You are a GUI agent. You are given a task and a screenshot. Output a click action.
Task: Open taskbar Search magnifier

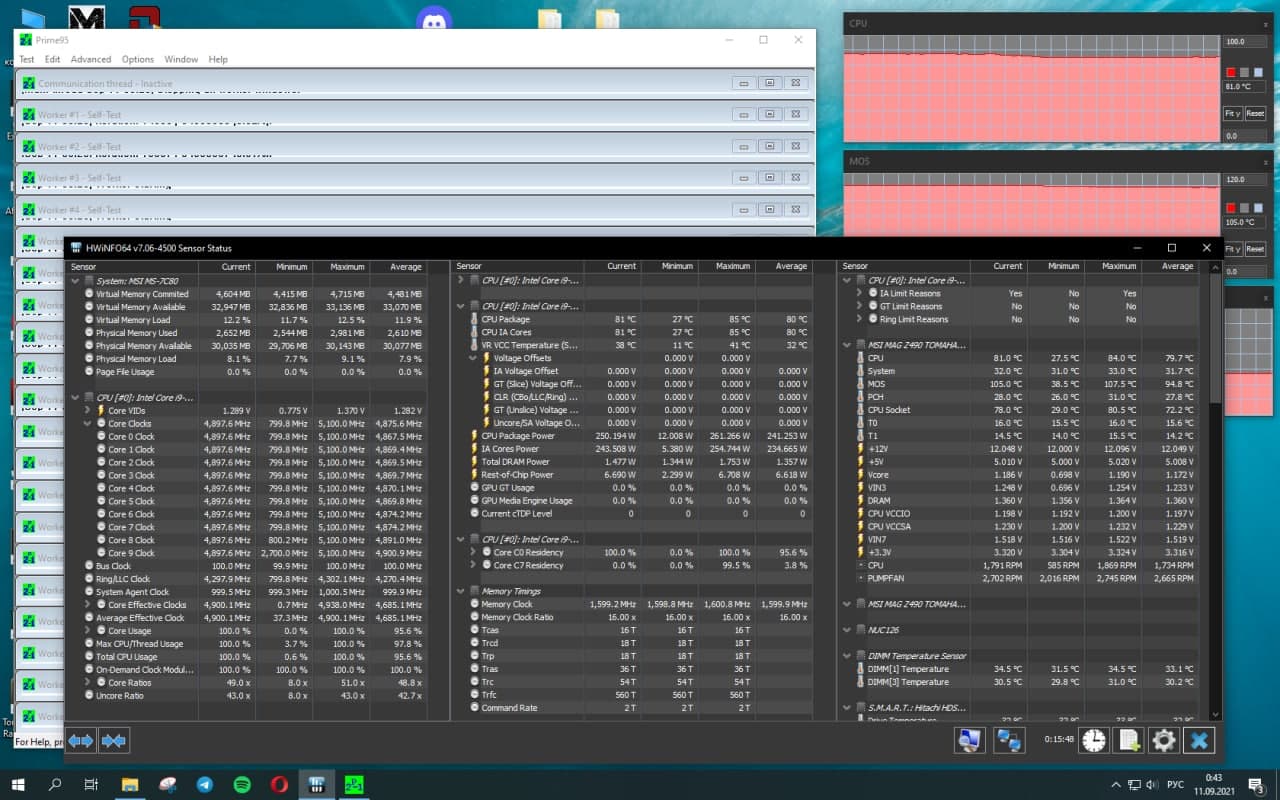[55, 784]
